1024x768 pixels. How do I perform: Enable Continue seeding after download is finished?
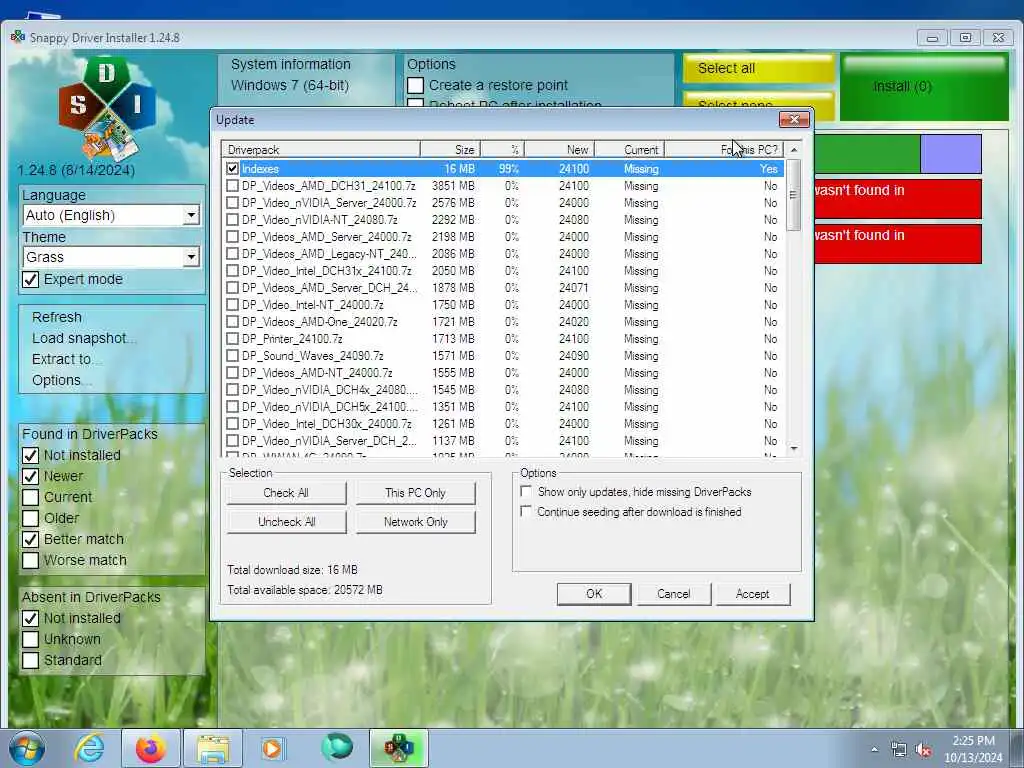(526, 511)
